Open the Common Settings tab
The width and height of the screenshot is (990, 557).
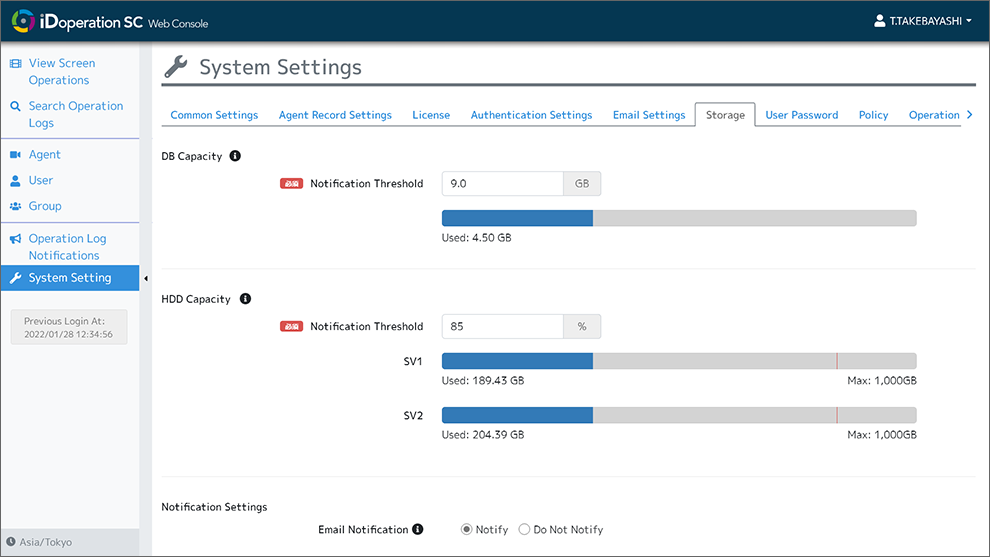[214, 115]
